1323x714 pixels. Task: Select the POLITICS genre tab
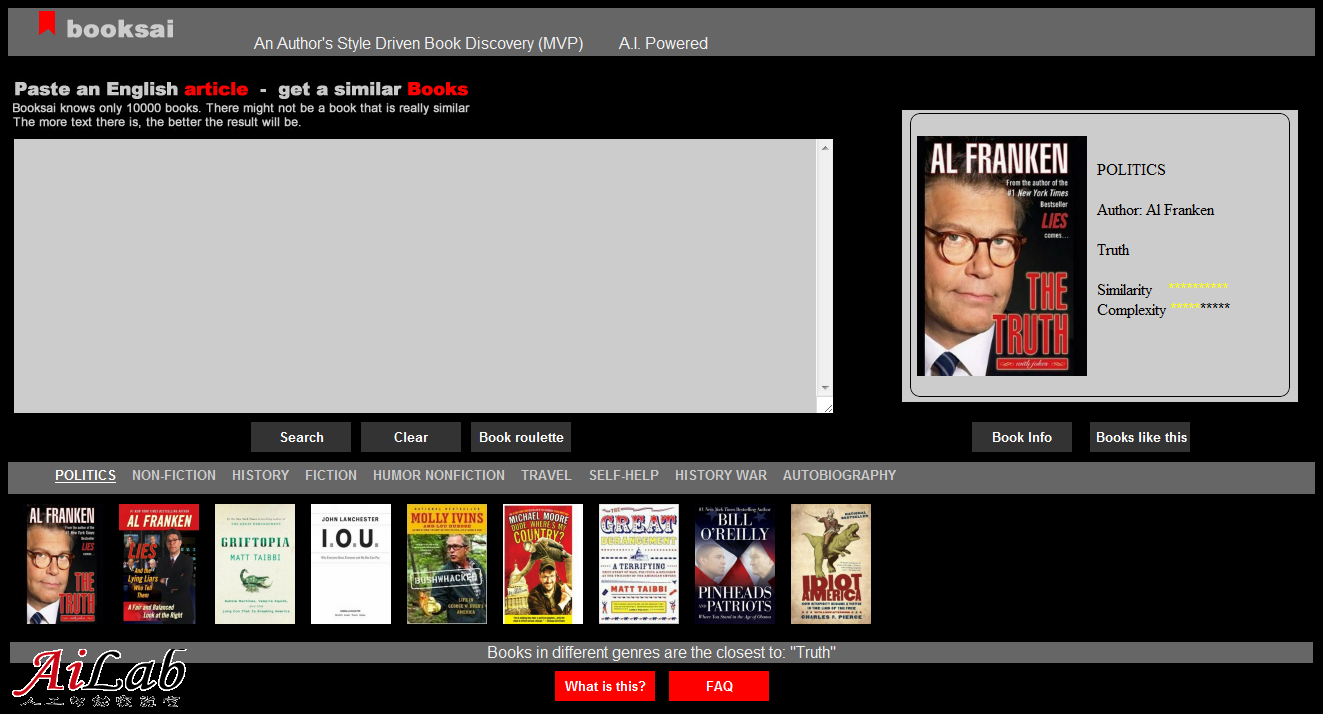point(85,475)
